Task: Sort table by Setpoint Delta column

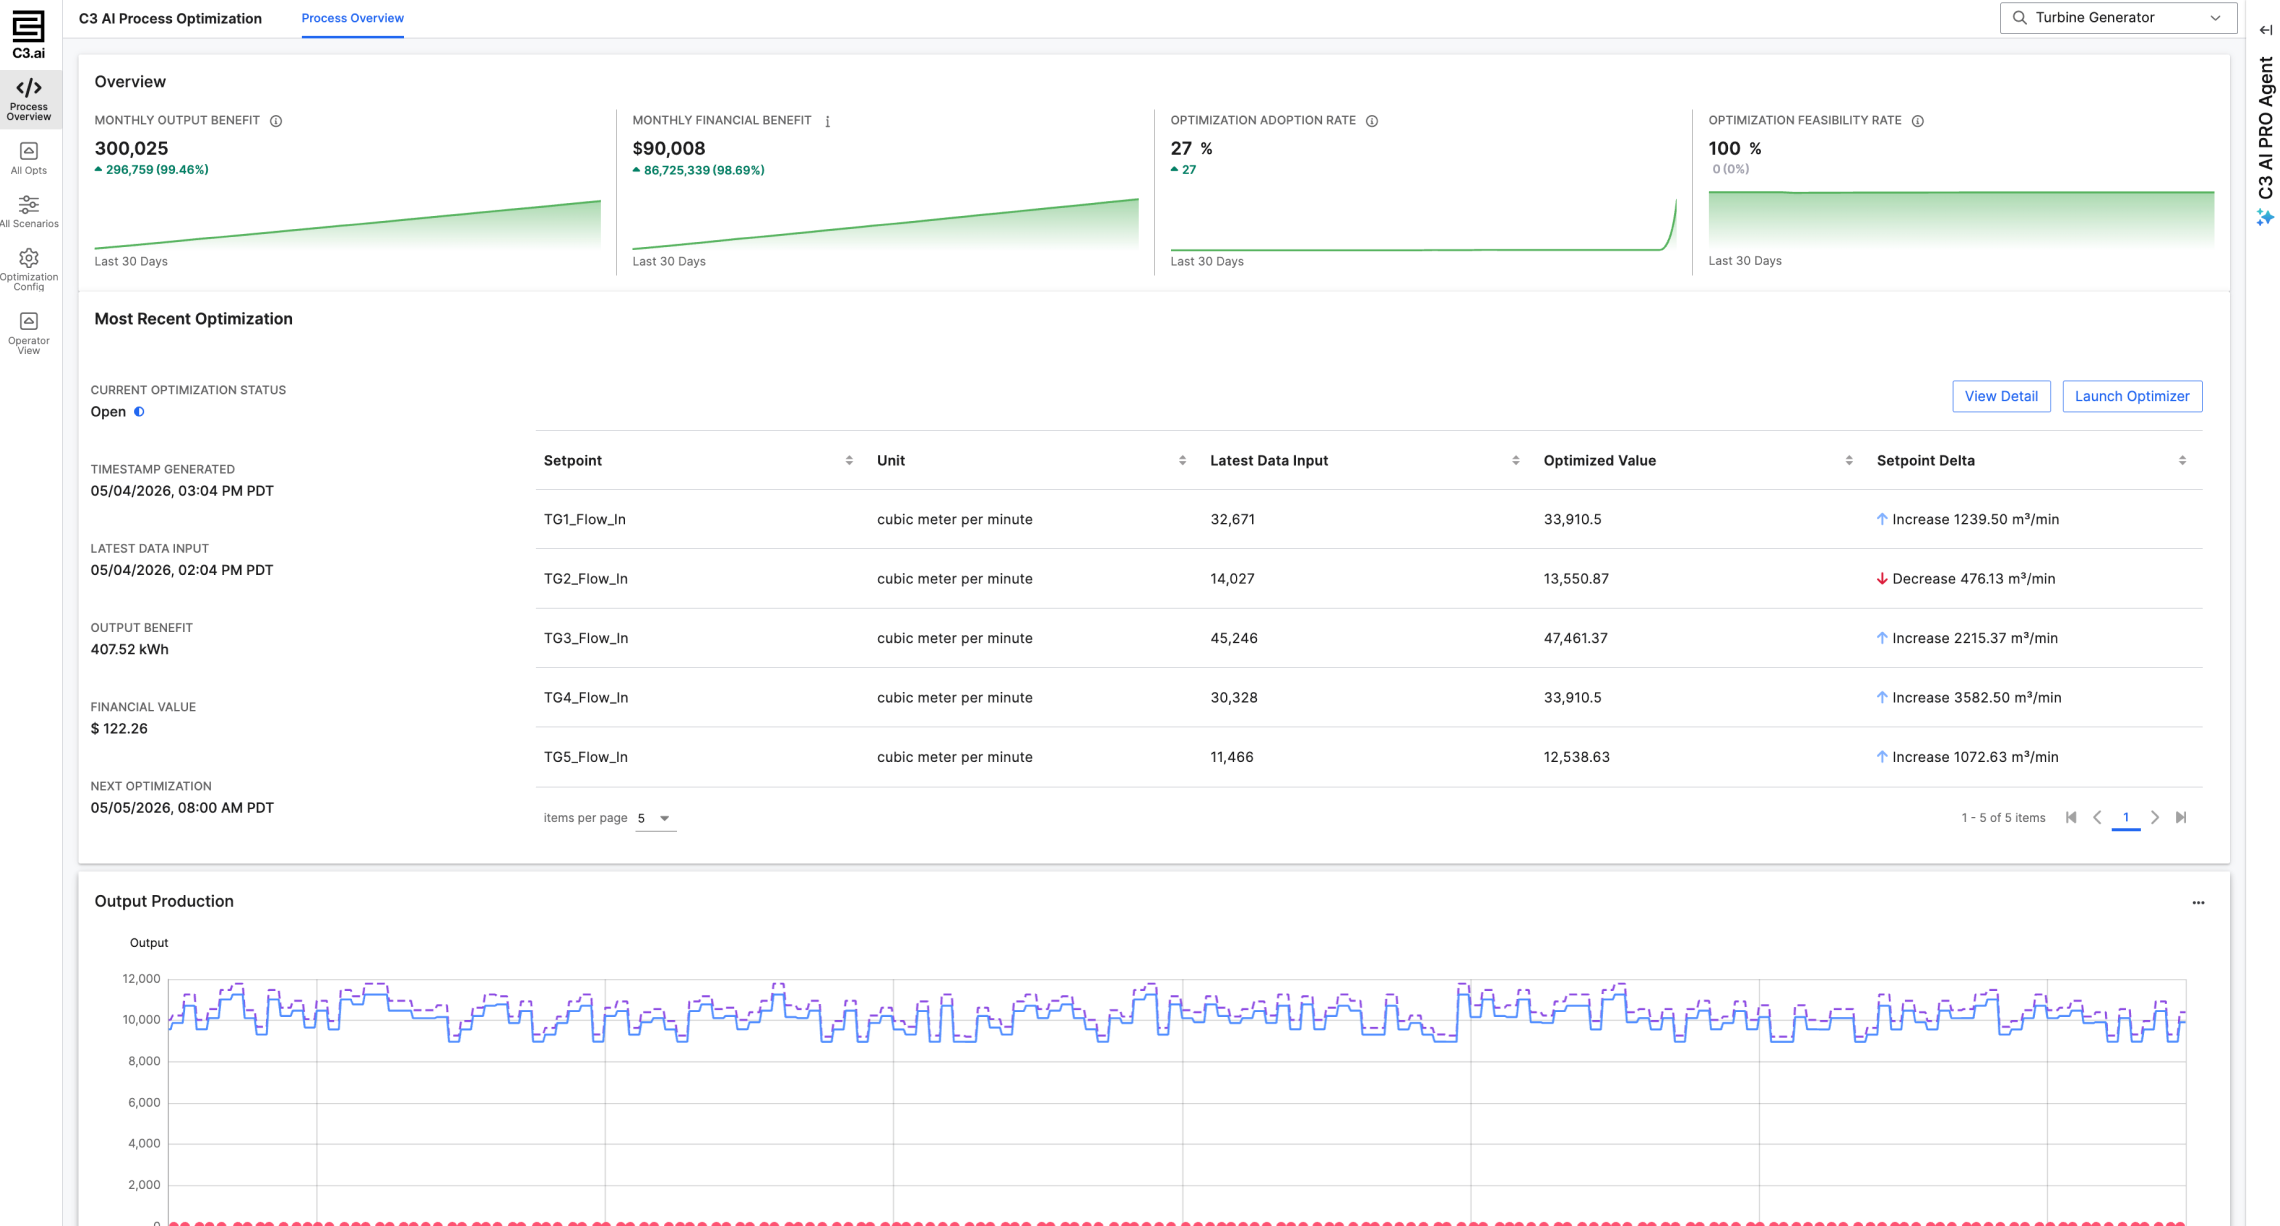Action: pos(2182,460)
